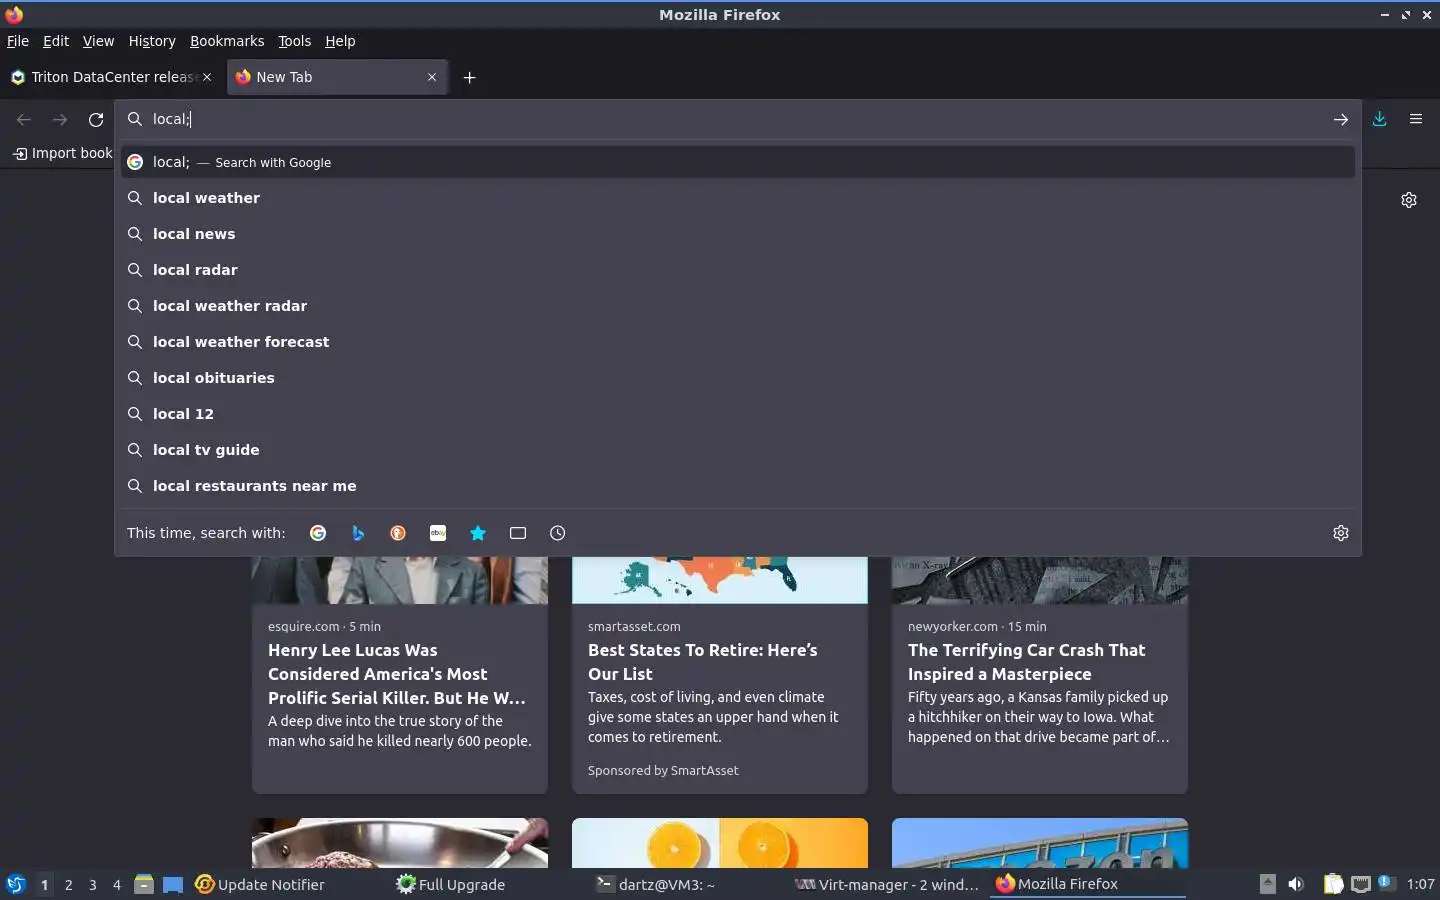The height and width of the screenshot is (900, 1440).
Task: Open the View menu
Action: (x=98, y=41)
